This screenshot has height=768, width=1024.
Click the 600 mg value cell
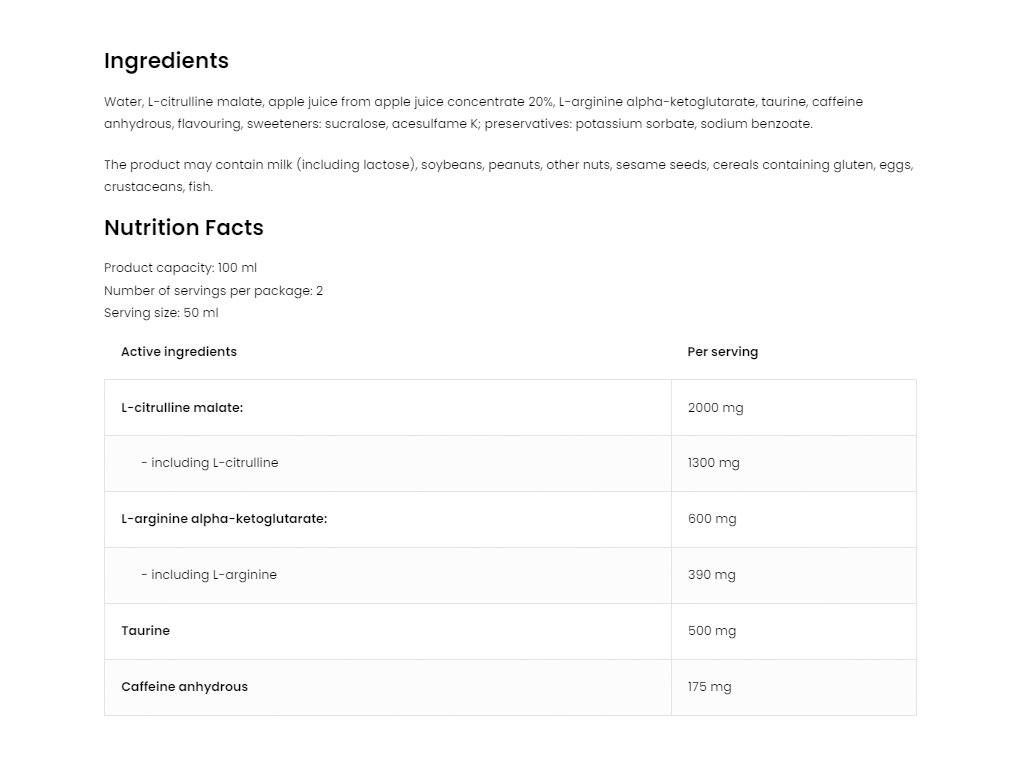click(712, 519)
